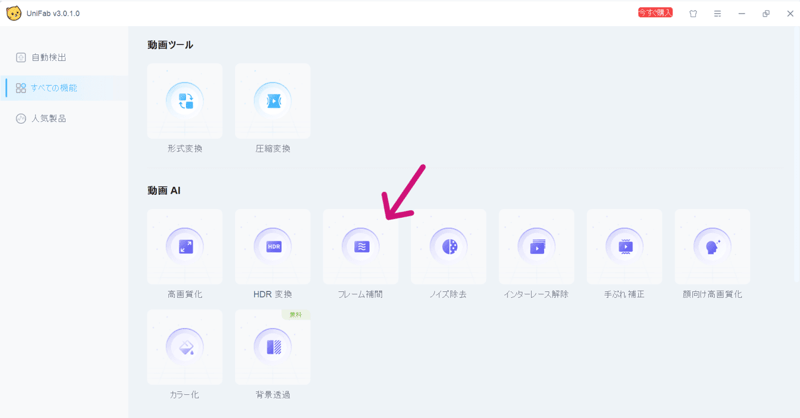Launch the フレーム補間 frame interpolation tool
This screenshot has width=800, height=418.
tap(361, 247)
